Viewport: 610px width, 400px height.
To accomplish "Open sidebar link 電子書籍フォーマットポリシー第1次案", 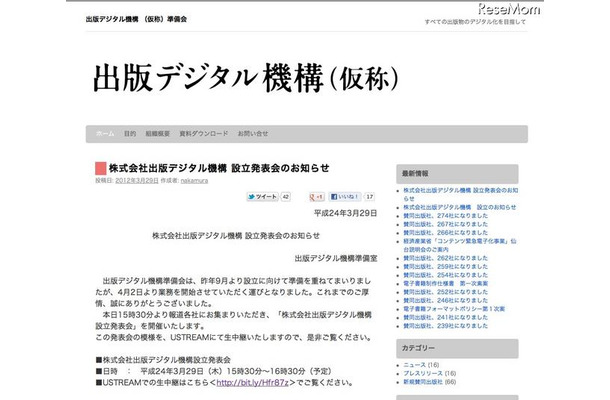I will pyautogui.click(x=454, y=309).
